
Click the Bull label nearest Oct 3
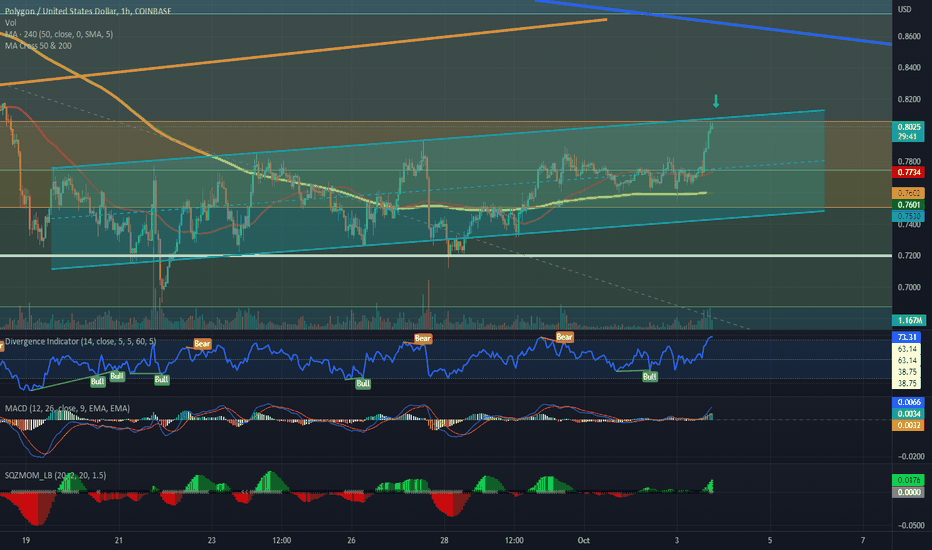pos(650,376)
